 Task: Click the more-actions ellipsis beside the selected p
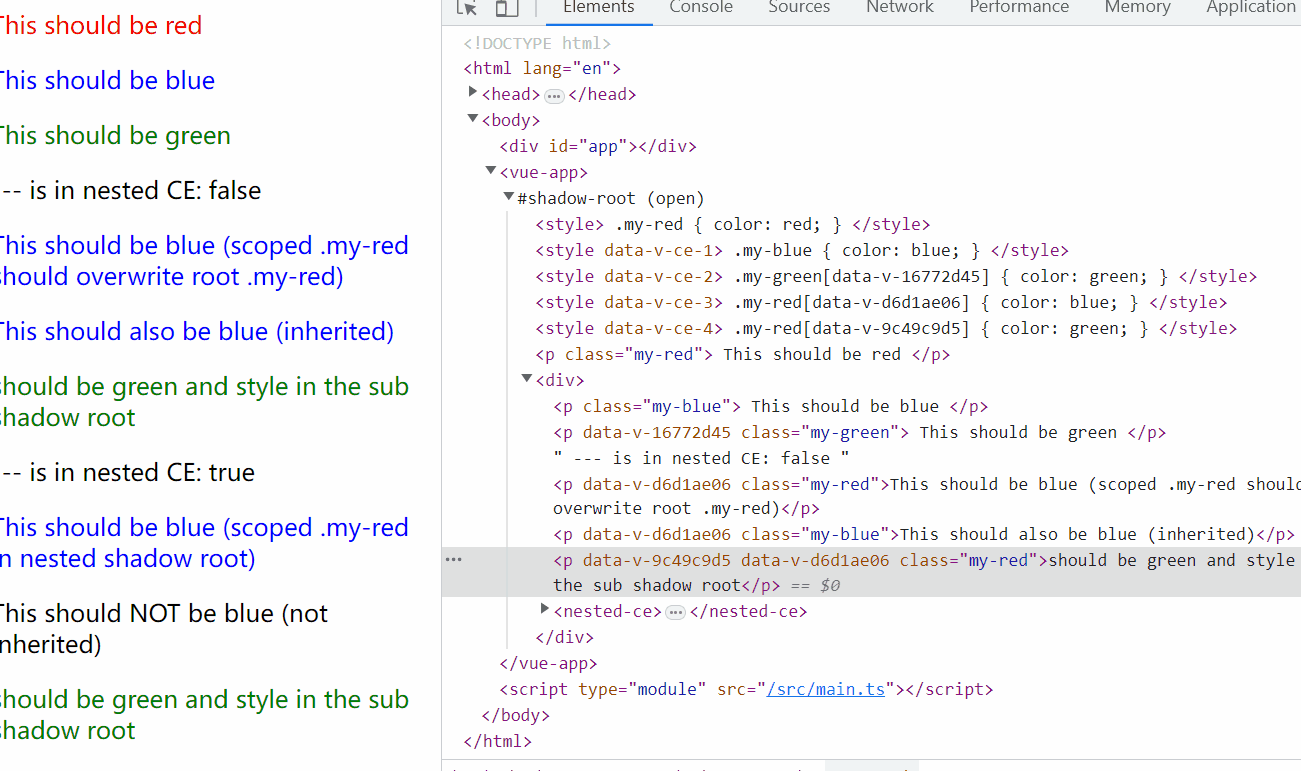pos(453,558)
